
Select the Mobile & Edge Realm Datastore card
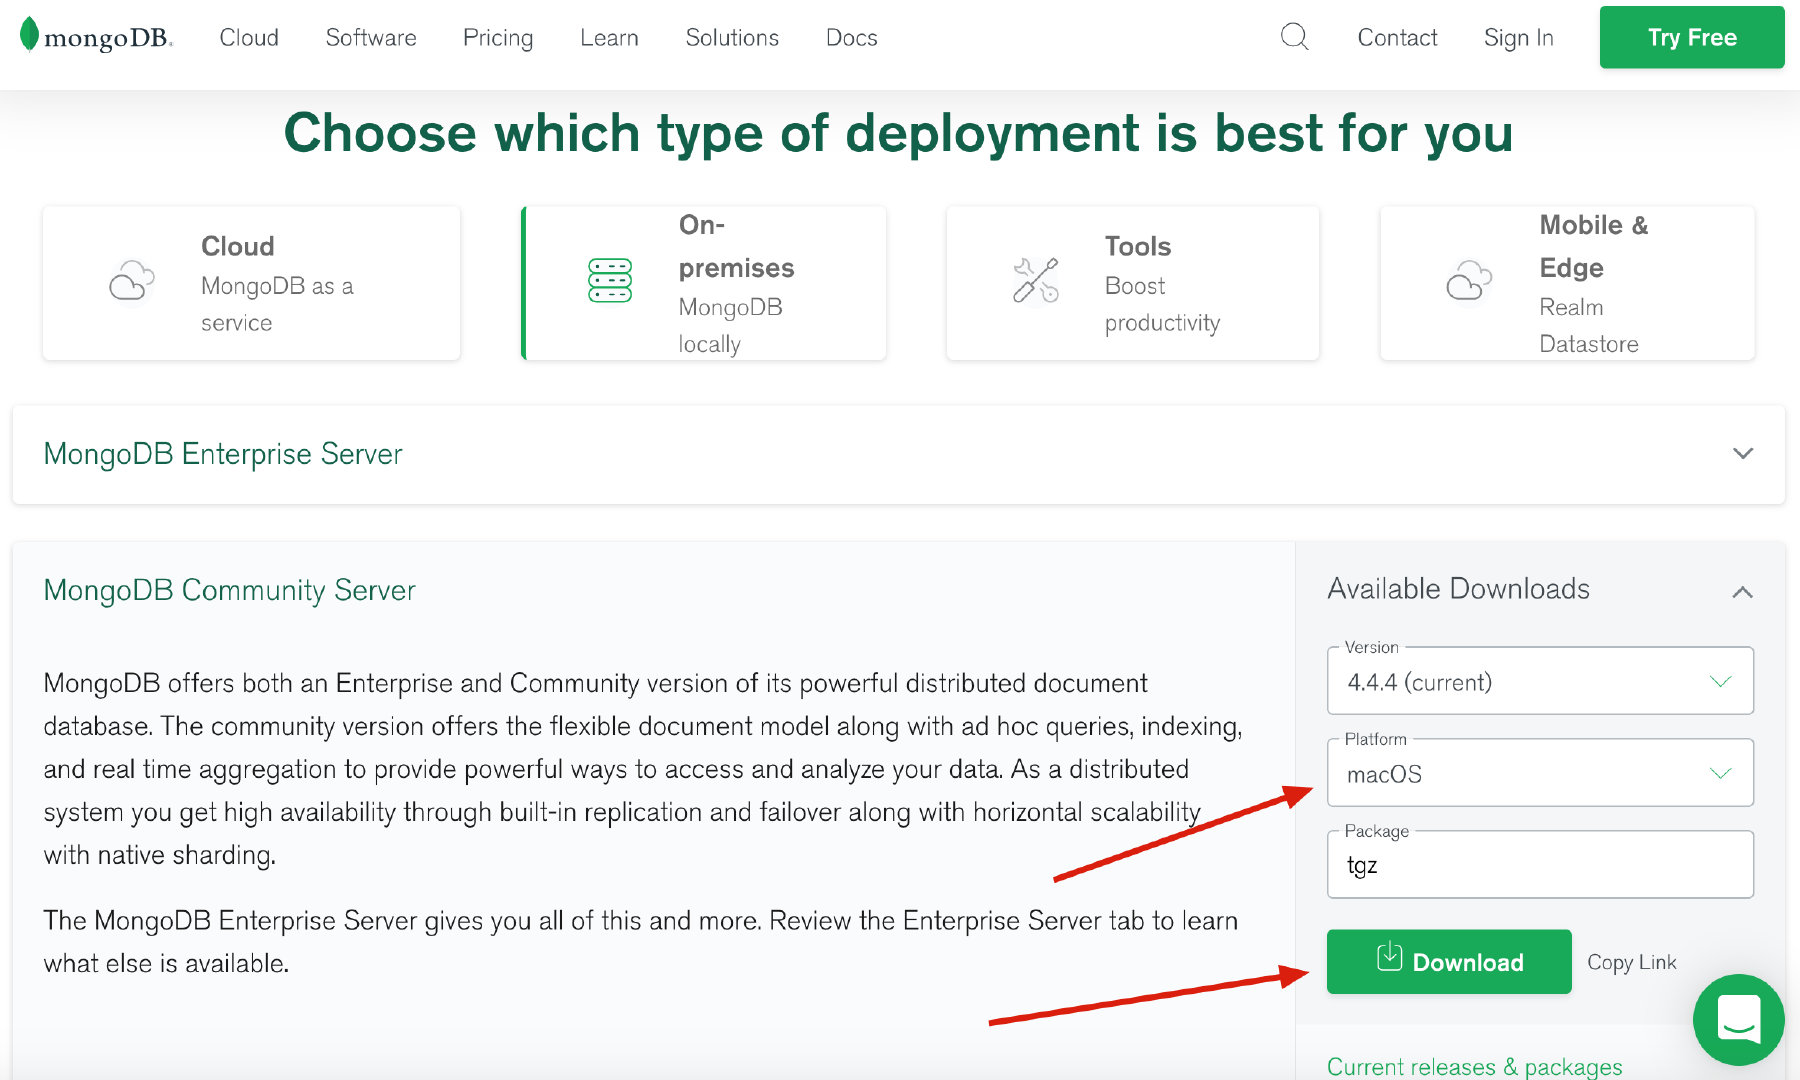pyautogui.click(x=1567, y=283)
